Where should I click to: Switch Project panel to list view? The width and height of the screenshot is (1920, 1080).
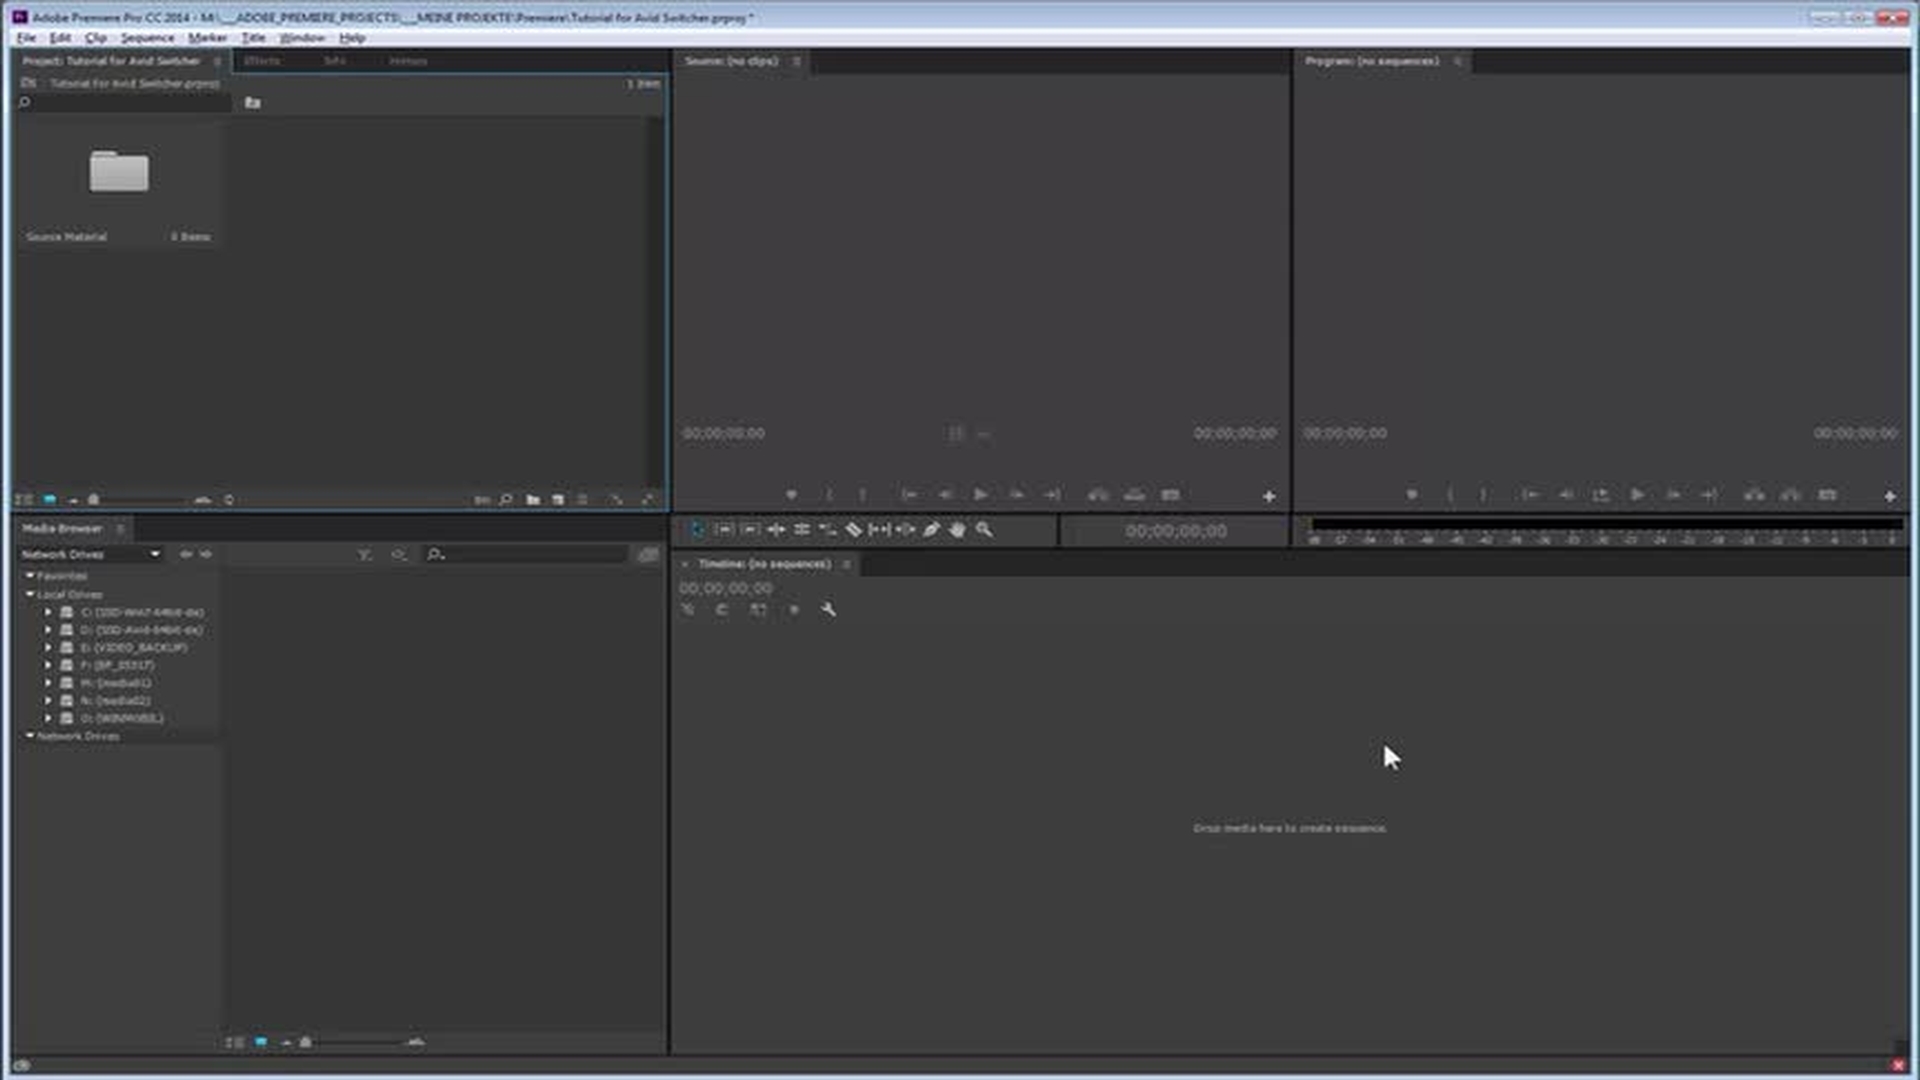(24, 499)
